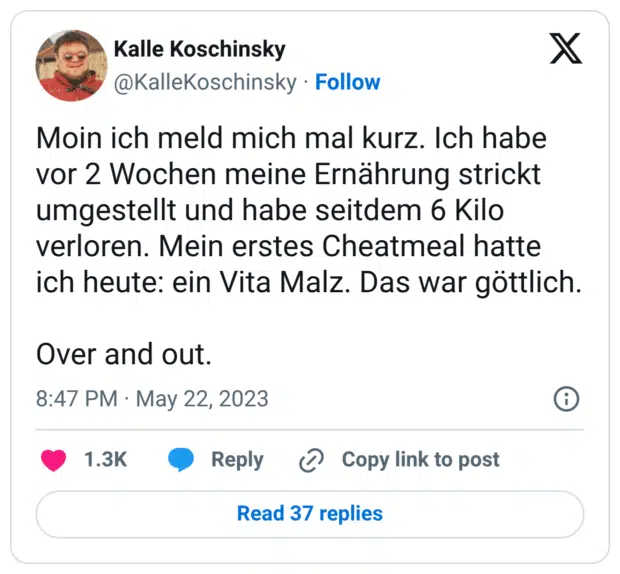Click the X logo icon
620x574 pixels.
[x=565, y=48]
